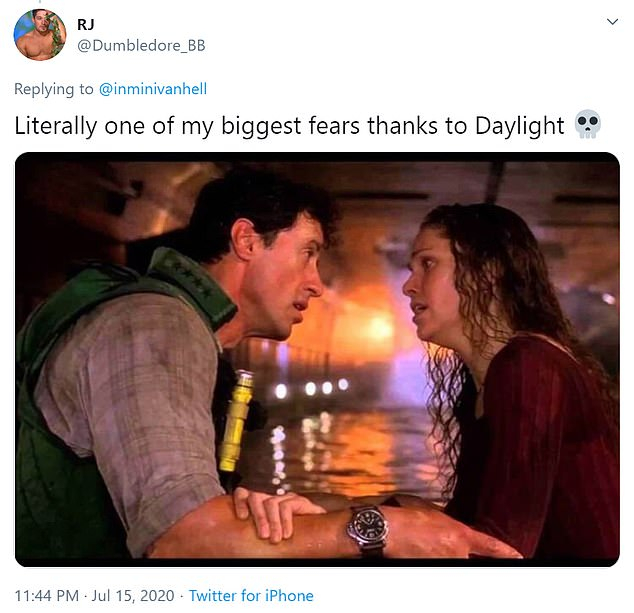Click the wristwatch in the photo
Viewport: 634px width, 613px height.
[x=368, y=529]
